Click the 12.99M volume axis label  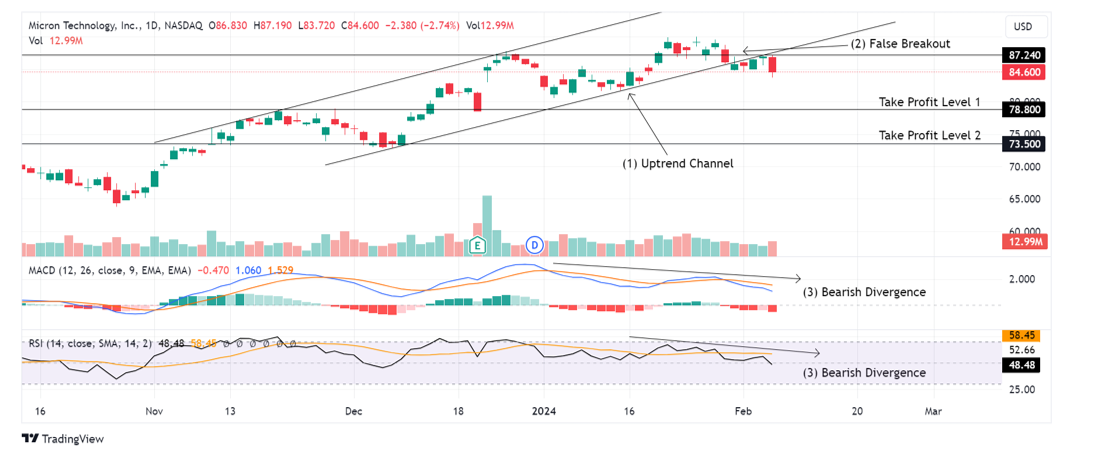[1025, 242]
